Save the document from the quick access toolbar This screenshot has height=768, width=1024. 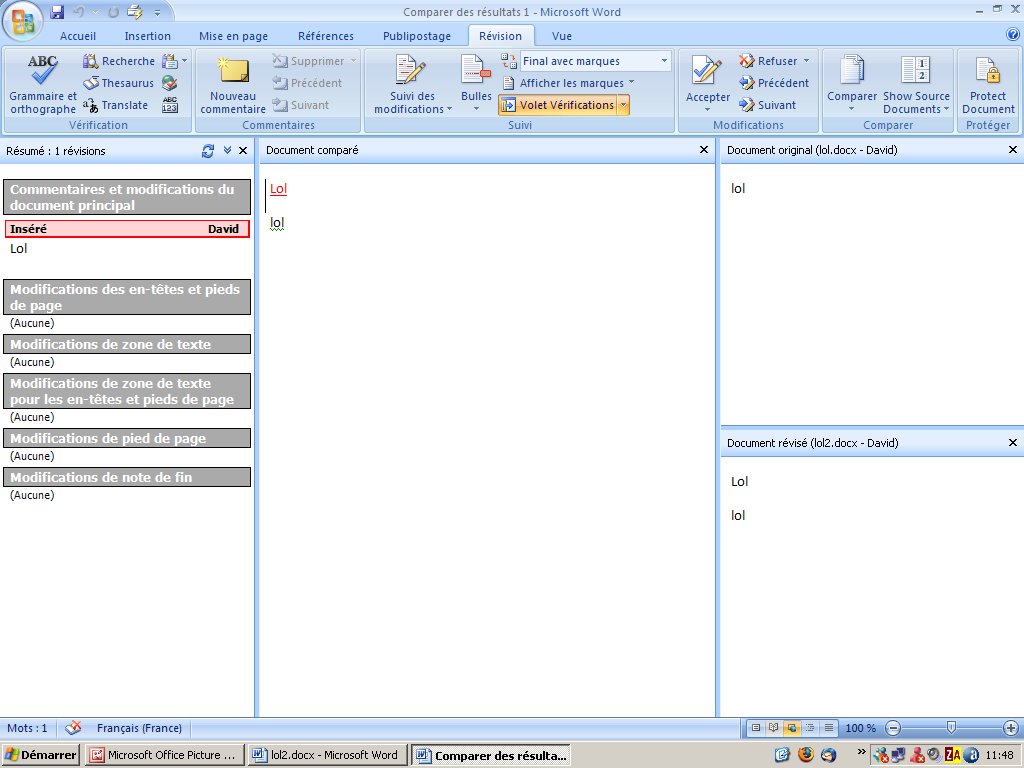coord(57,12)
